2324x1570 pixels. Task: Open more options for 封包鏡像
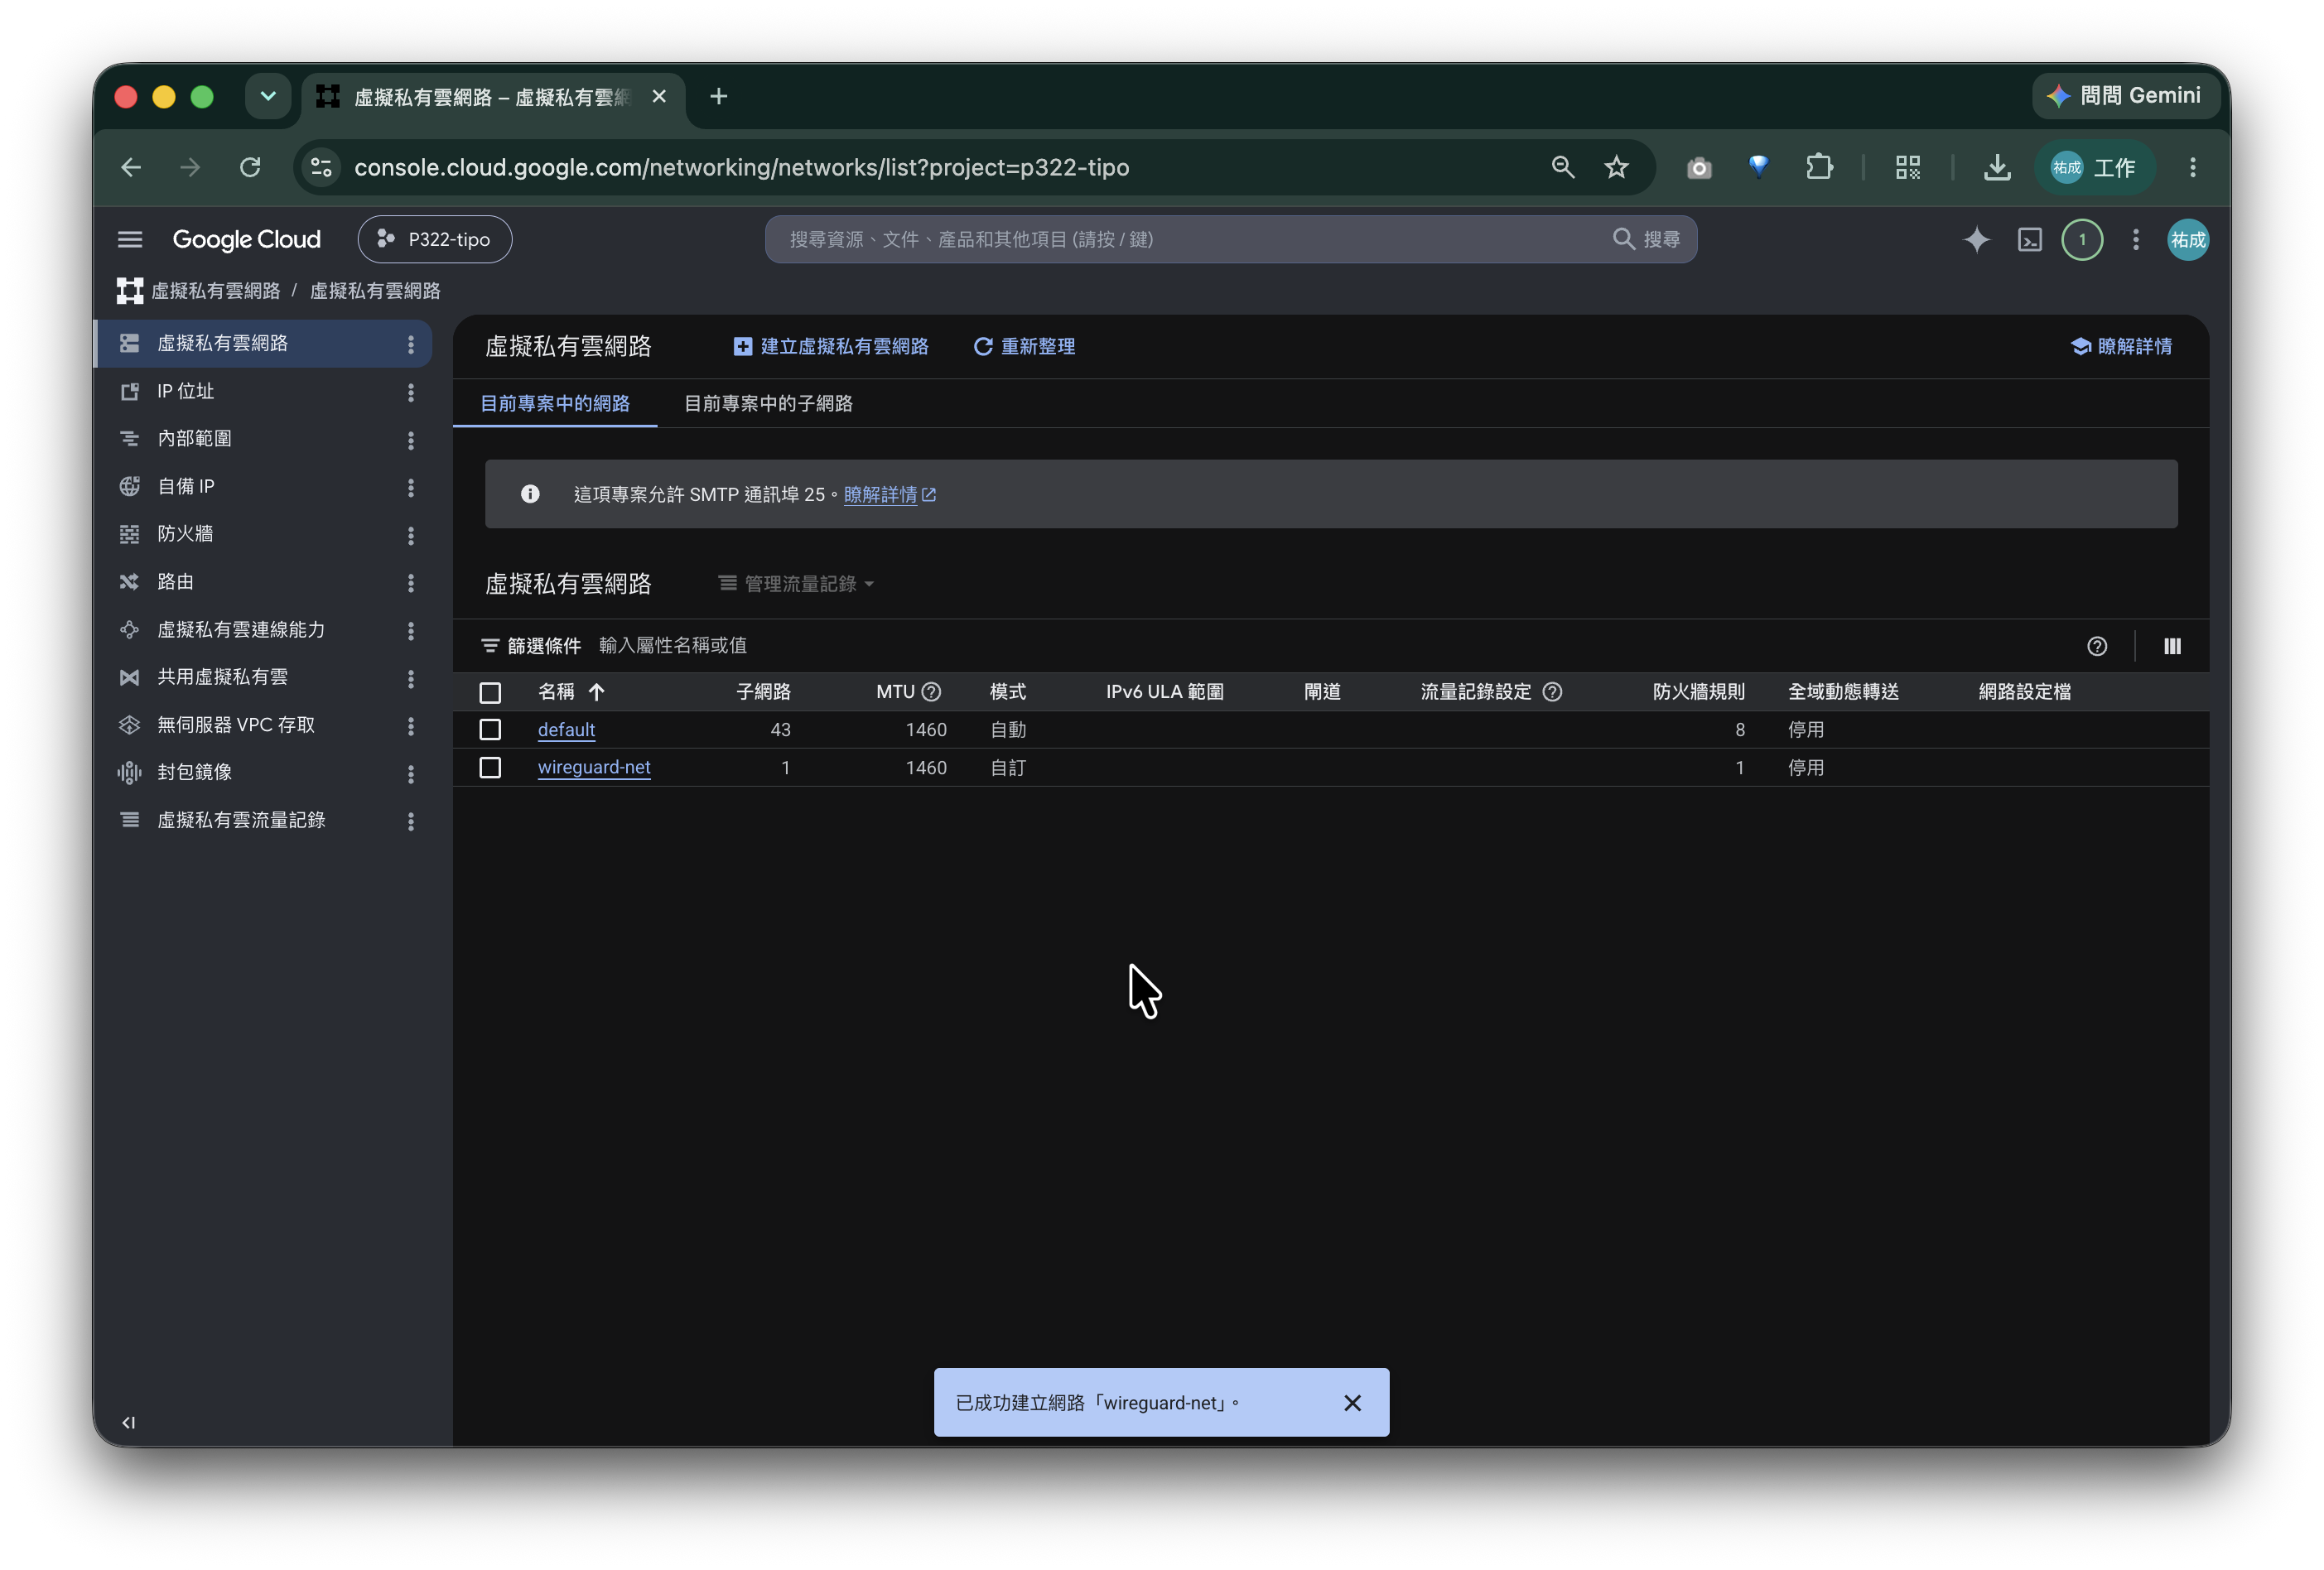click(410, 773)
